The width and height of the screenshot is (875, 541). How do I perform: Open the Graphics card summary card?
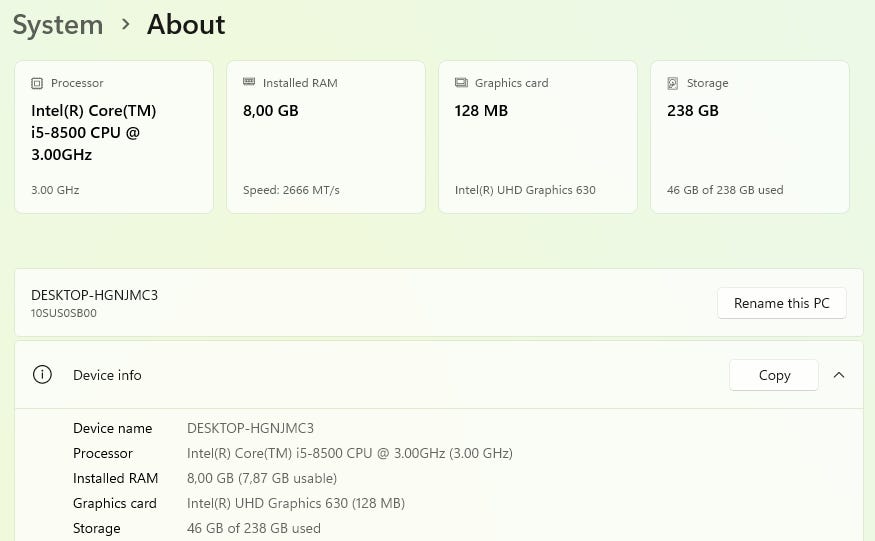coord(538,137)
